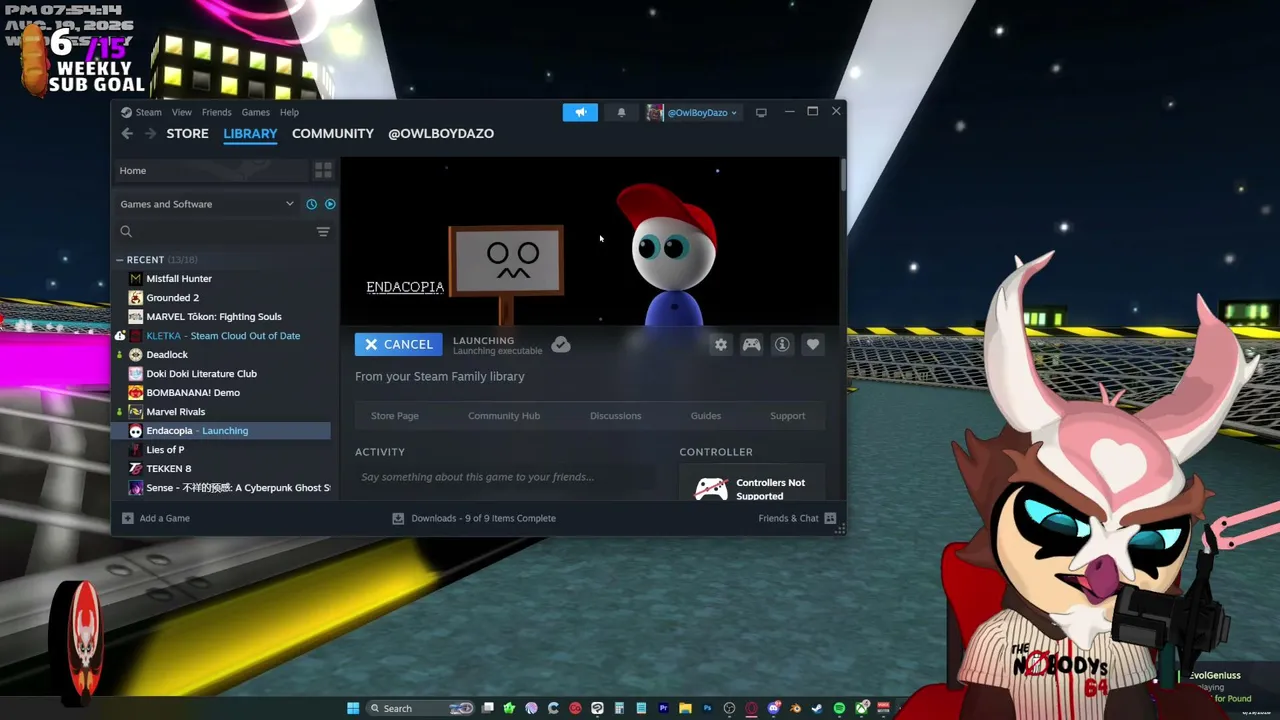Select MARVEL Tōkon: Fighting Souls
The height and width of the screenshot is (720, 1280).
214,317
